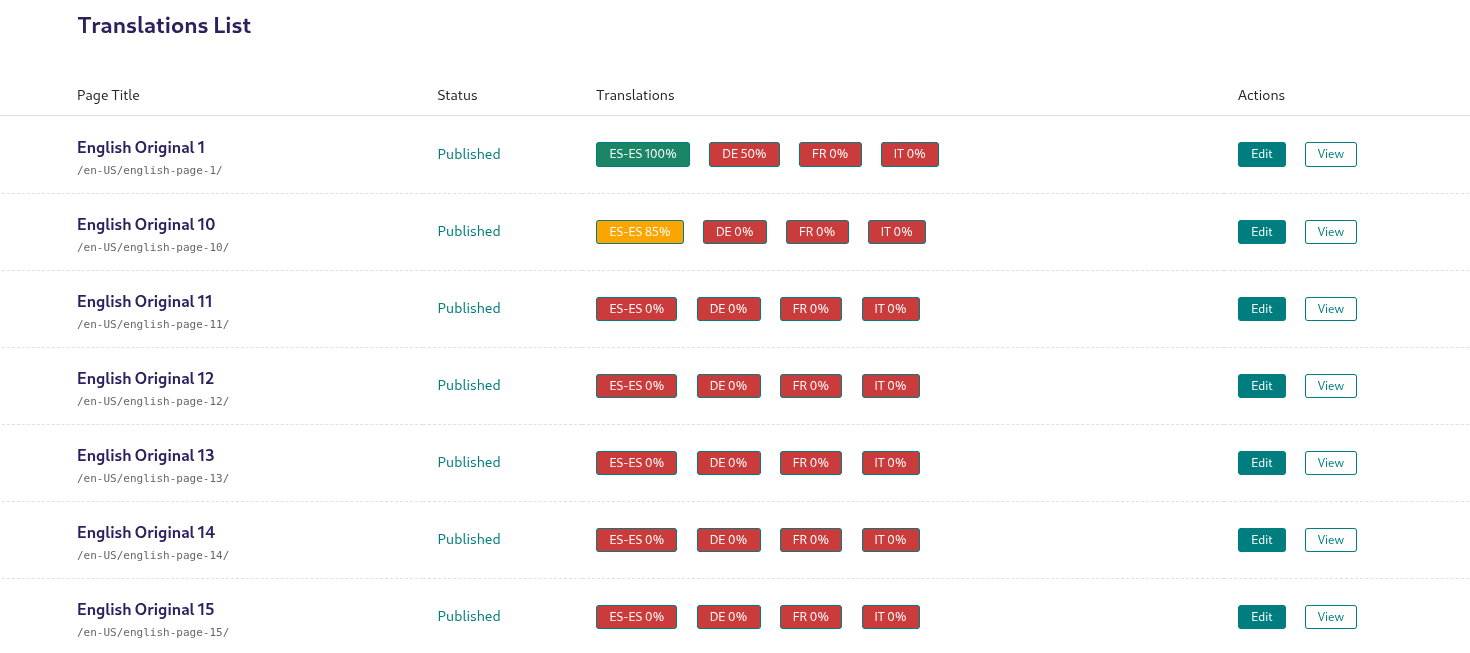The image size is (1470, 653).
Task: View the page English Original 10
Action: 1330,231
